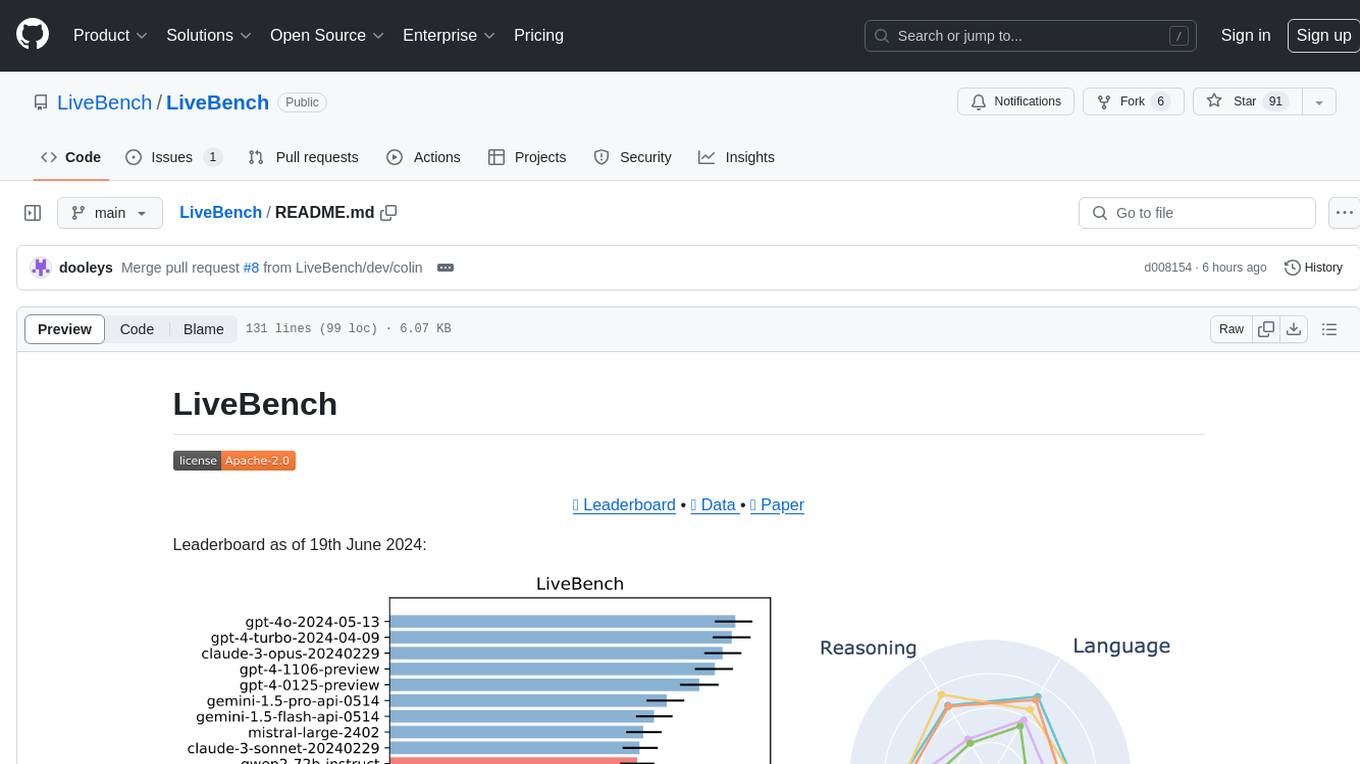Open the LiveBench bar chart image

[480, 669]
